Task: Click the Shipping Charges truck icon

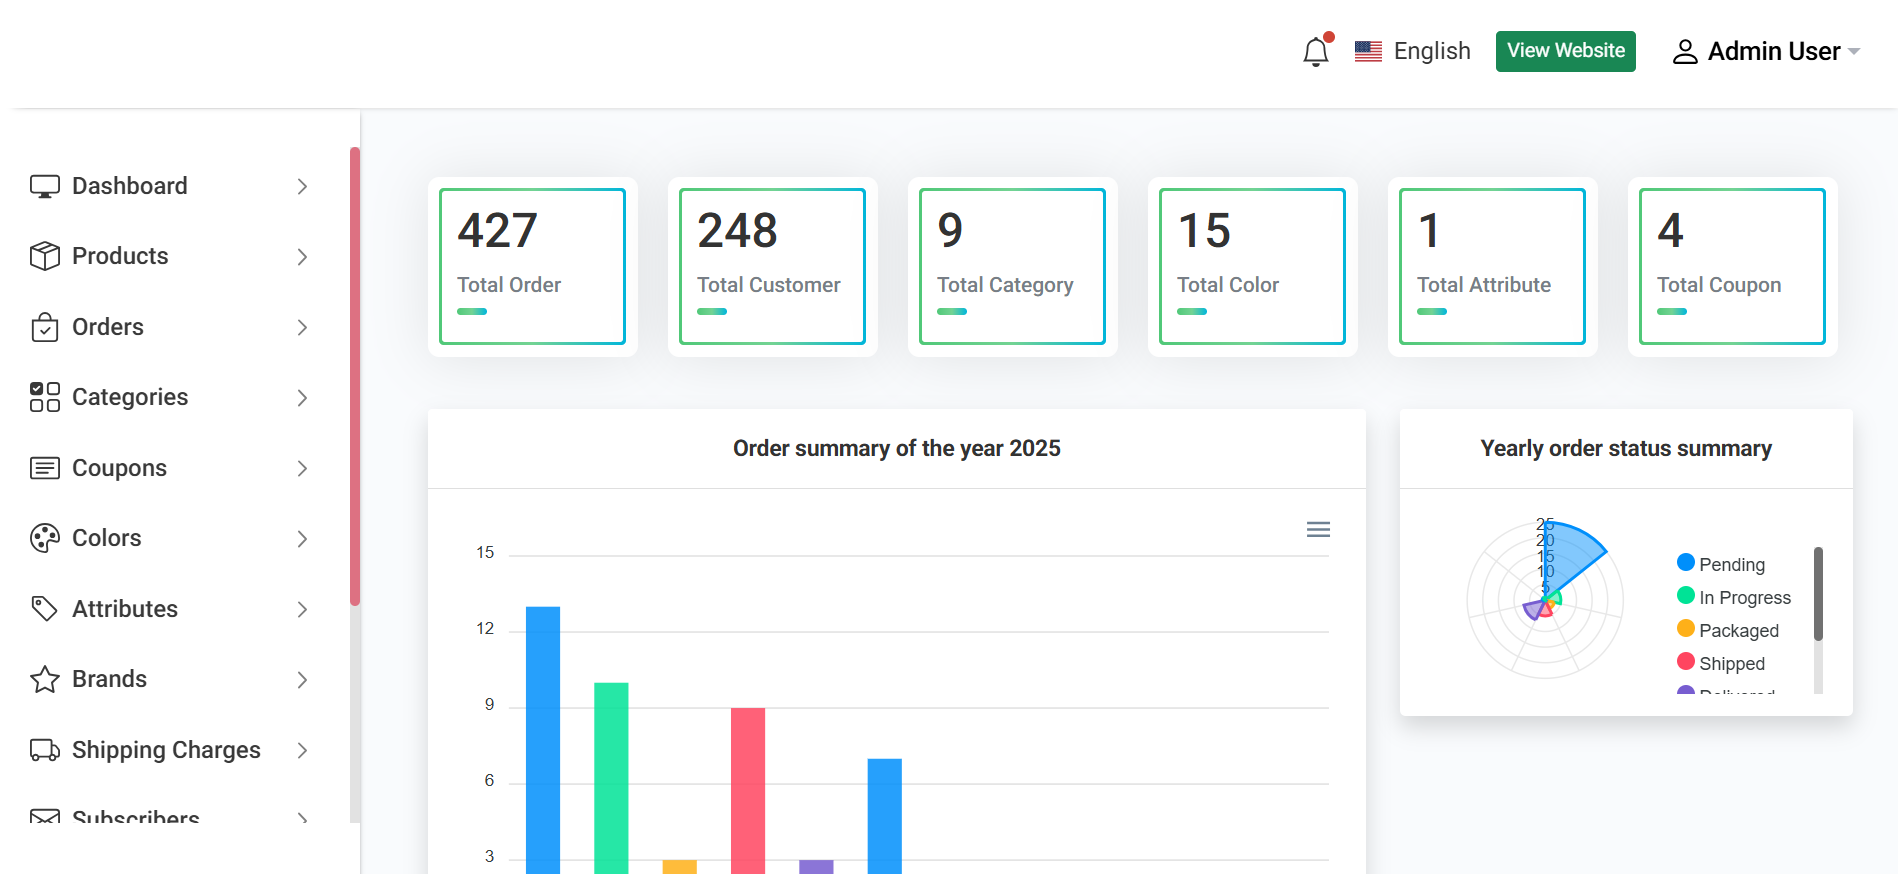Action: pyautogui.click(x=45, y=750)
